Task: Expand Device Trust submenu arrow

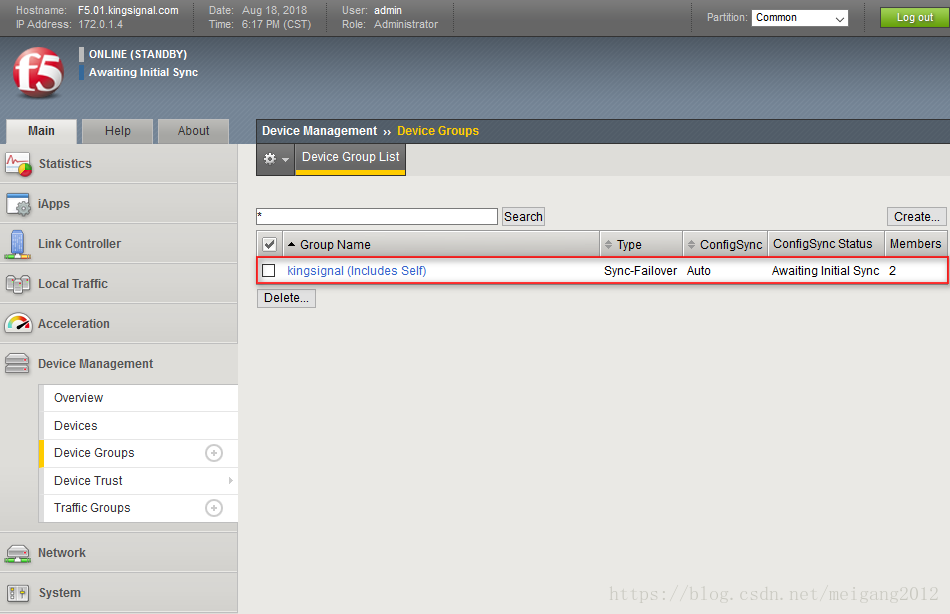Action: coord(230,481)
